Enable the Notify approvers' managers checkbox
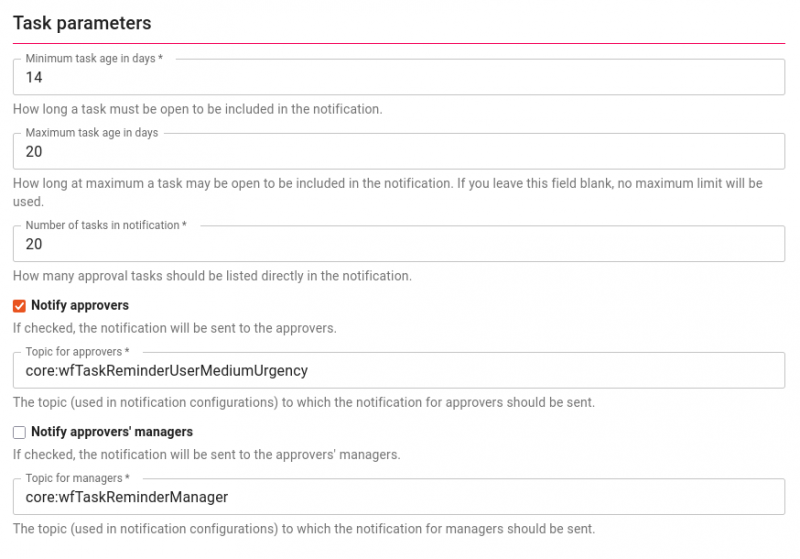This screenshot has width=800, height=559. tap(19, 432)
